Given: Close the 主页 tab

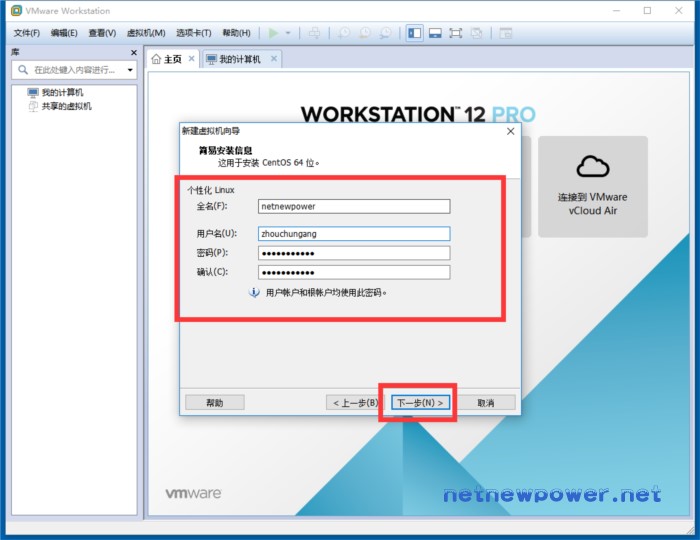Looking at the screenshot, I should 191,58.
